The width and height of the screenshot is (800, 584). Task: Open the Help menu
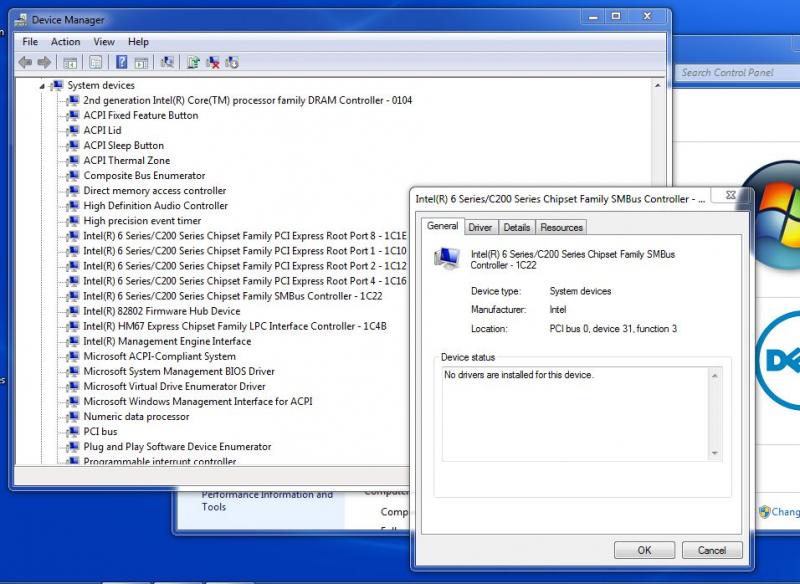pos(138,42)
